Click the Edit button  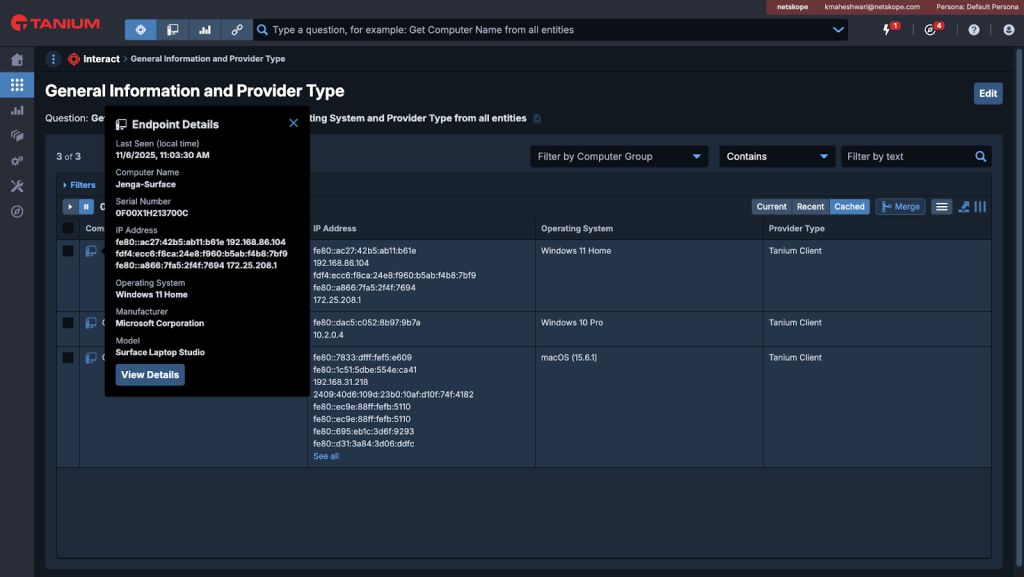tap(987, 93)
